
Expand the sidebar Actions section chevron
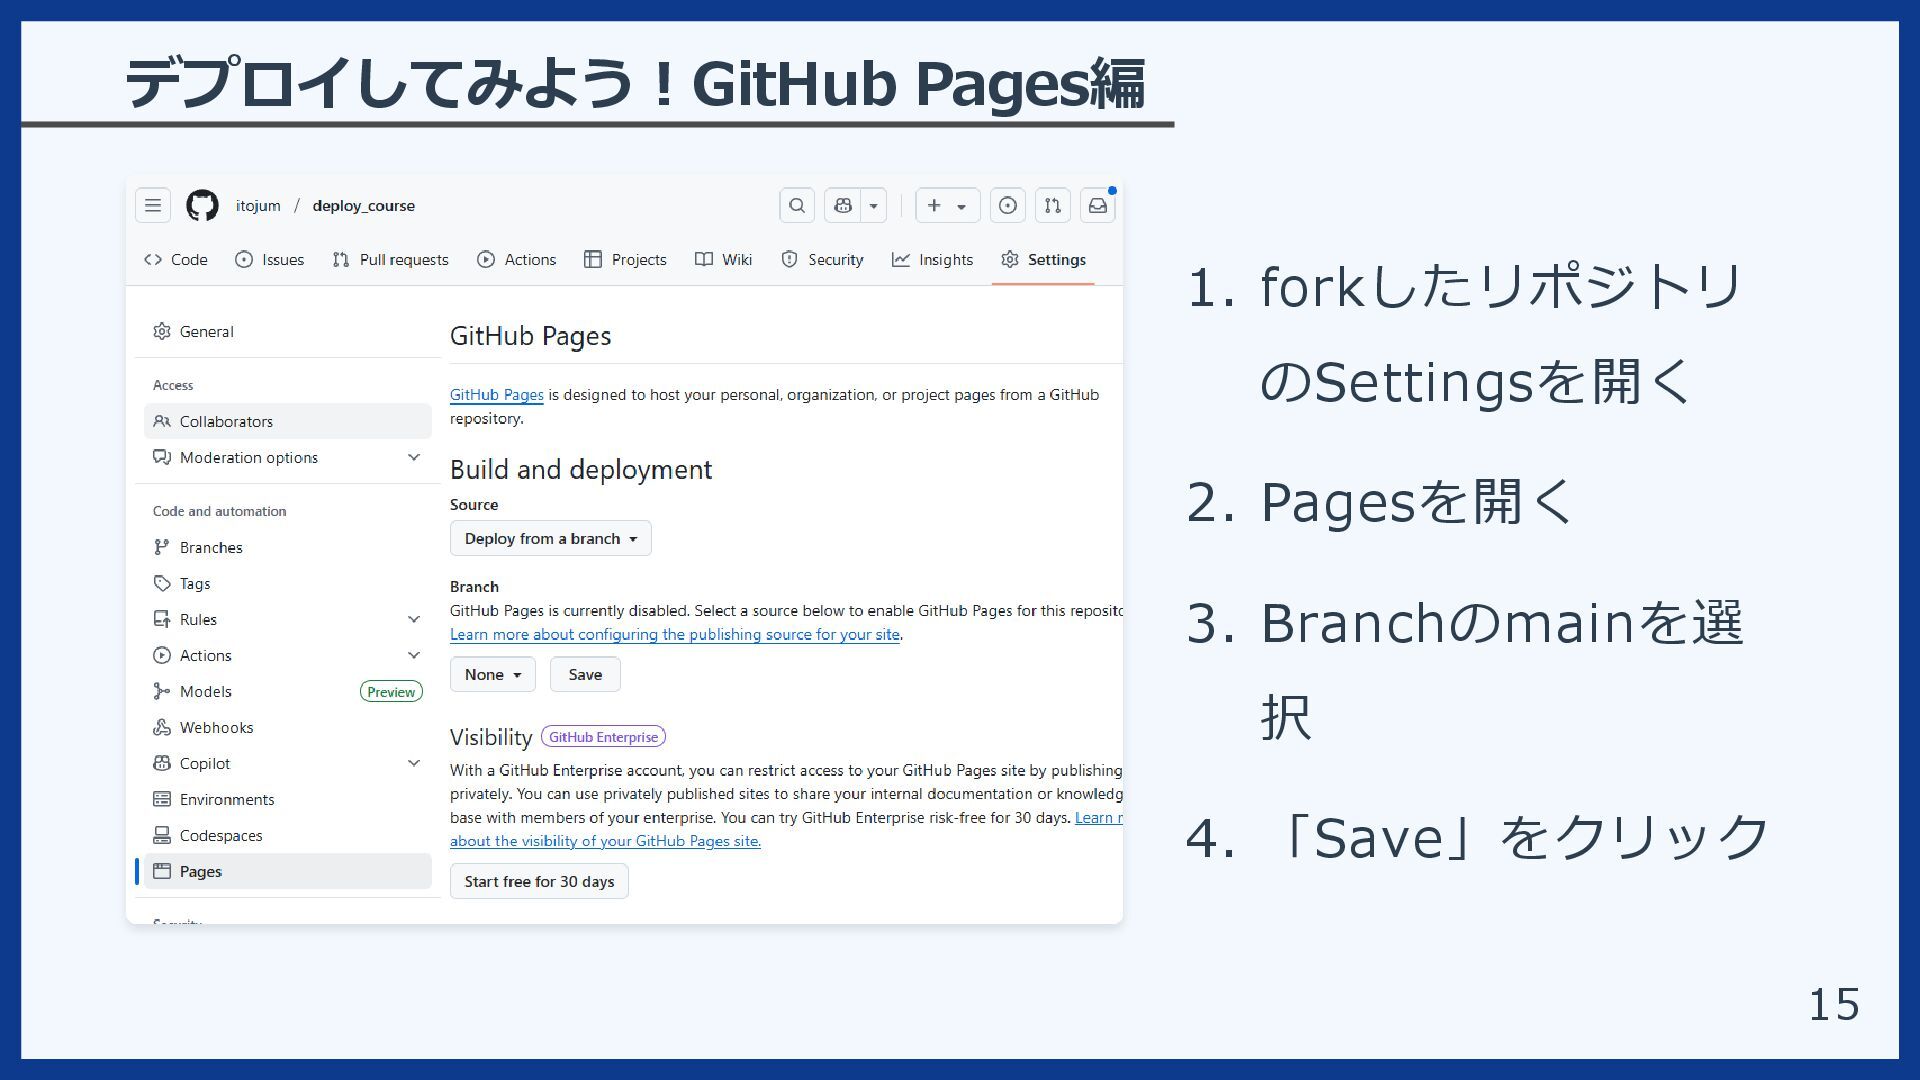[x=414, y=656]
